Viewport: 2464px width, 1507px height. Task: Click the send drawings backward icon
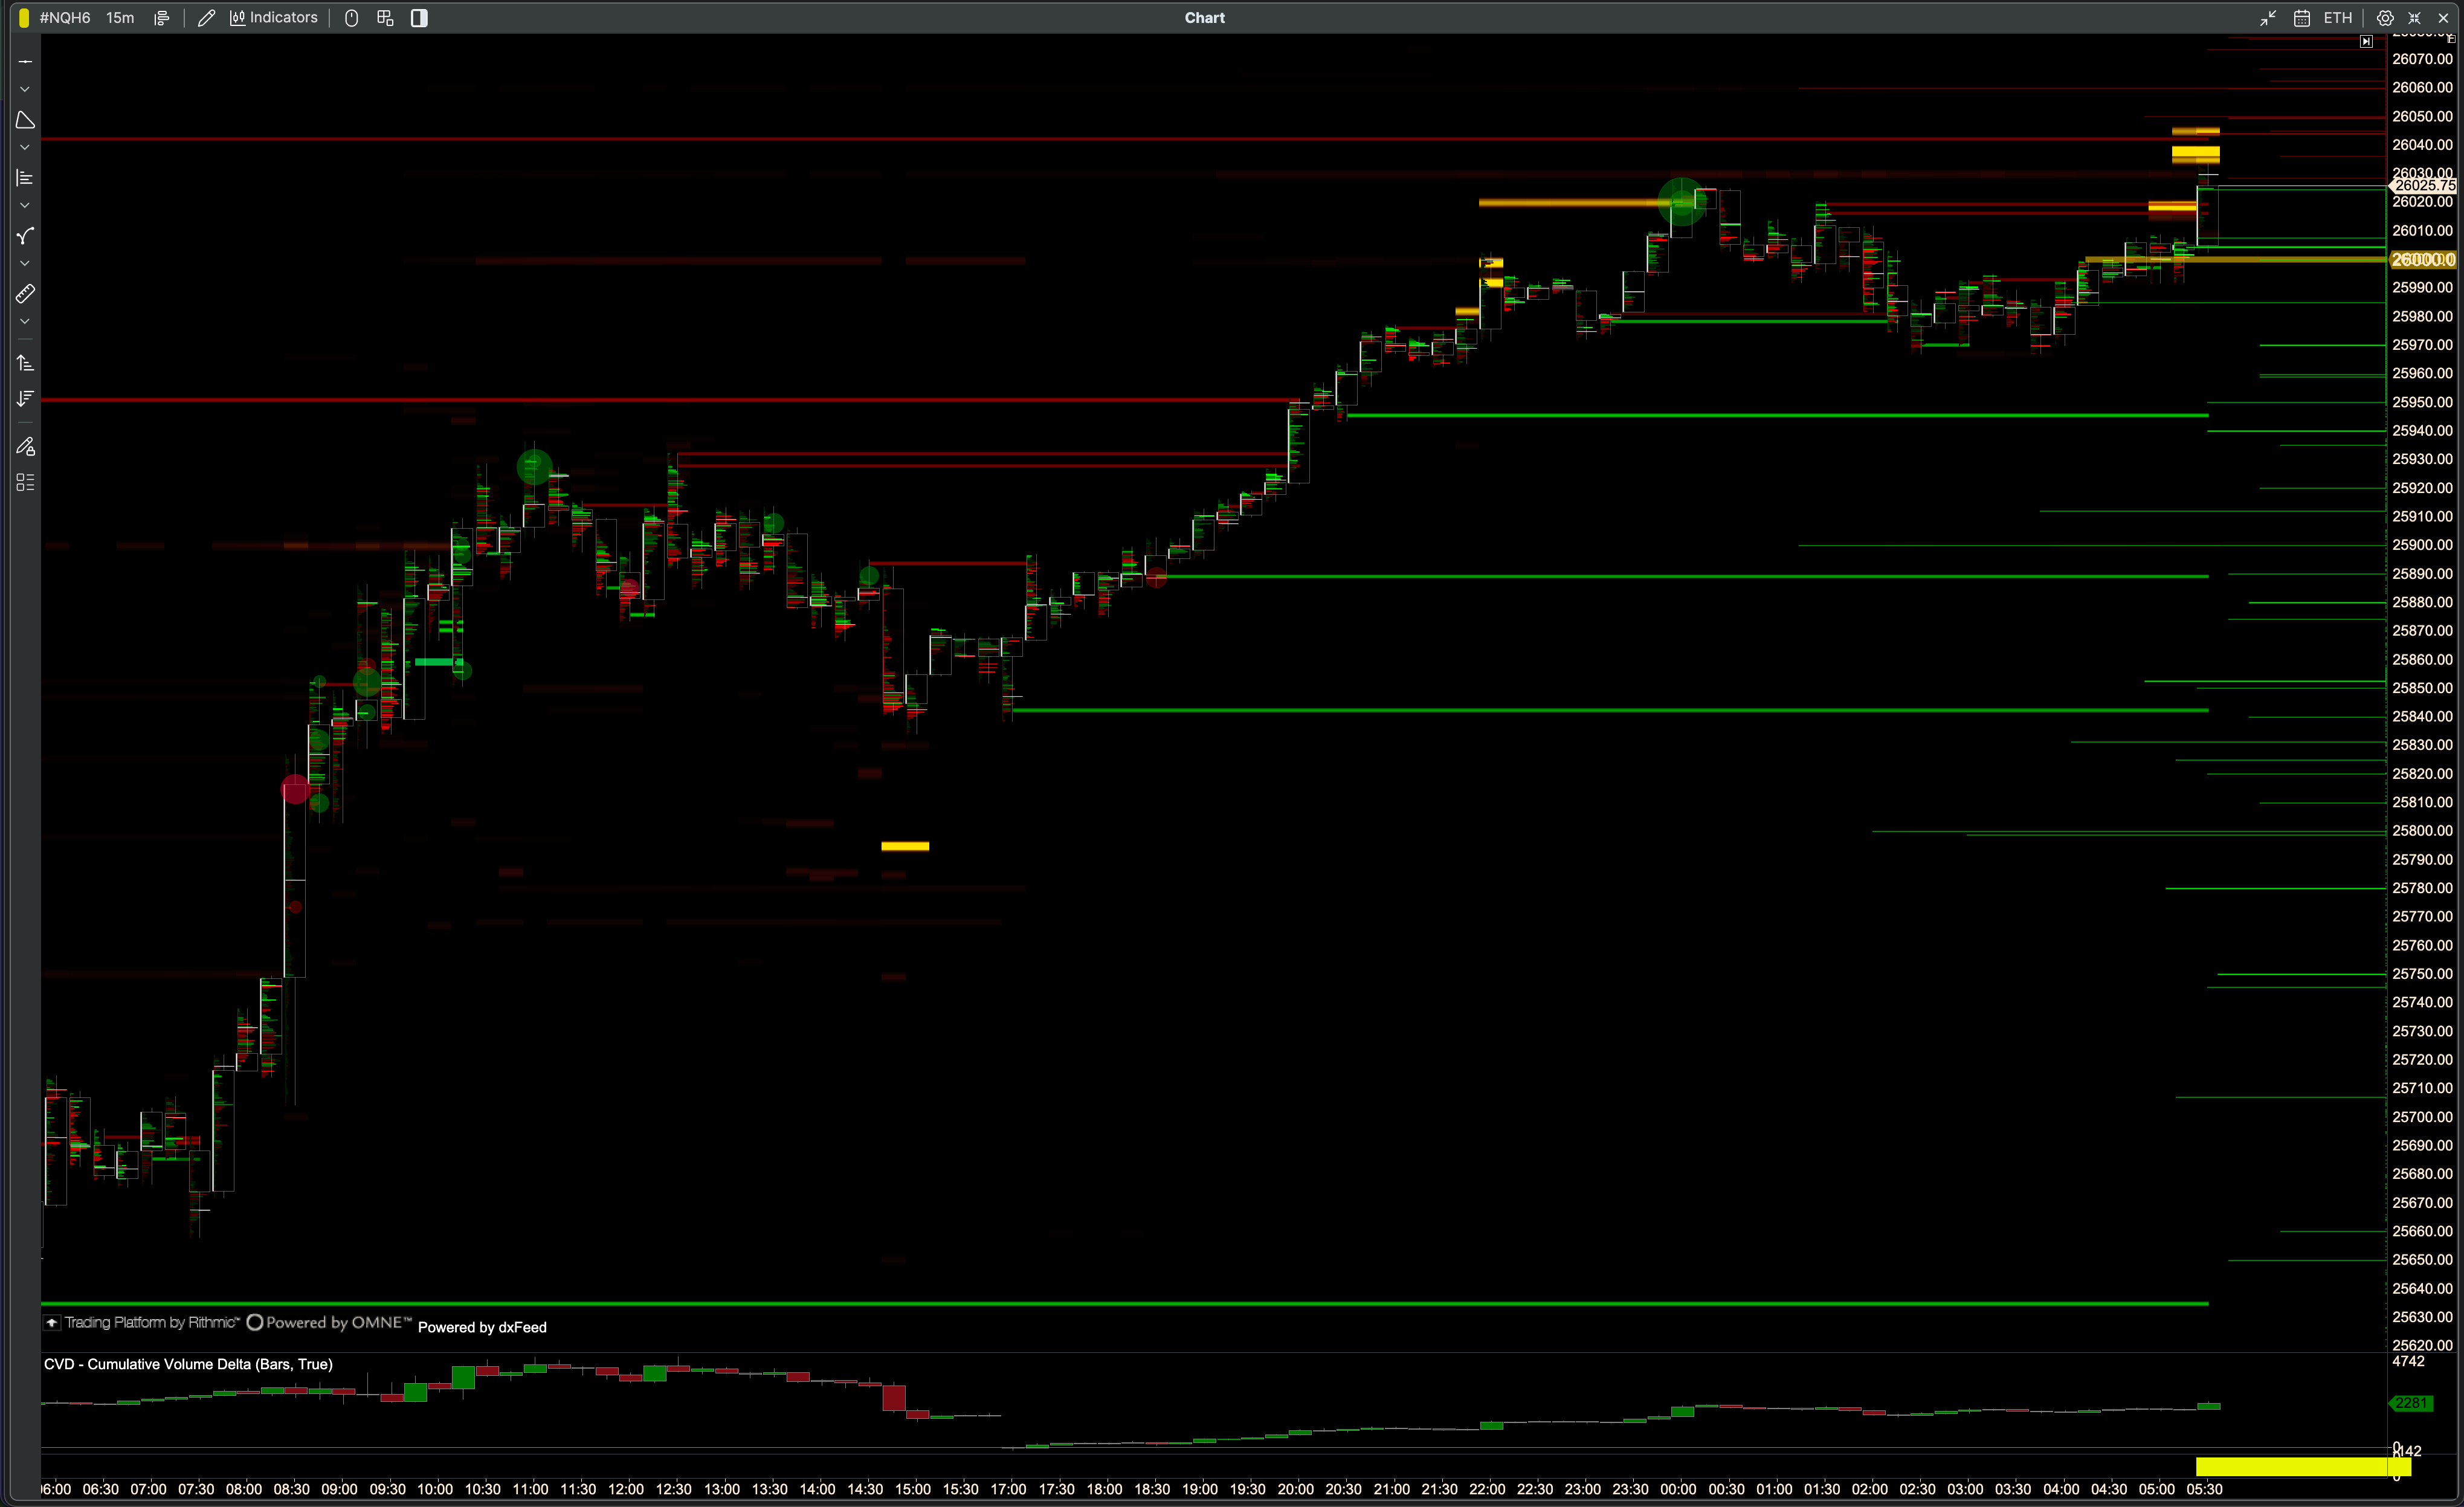[25, 399]
